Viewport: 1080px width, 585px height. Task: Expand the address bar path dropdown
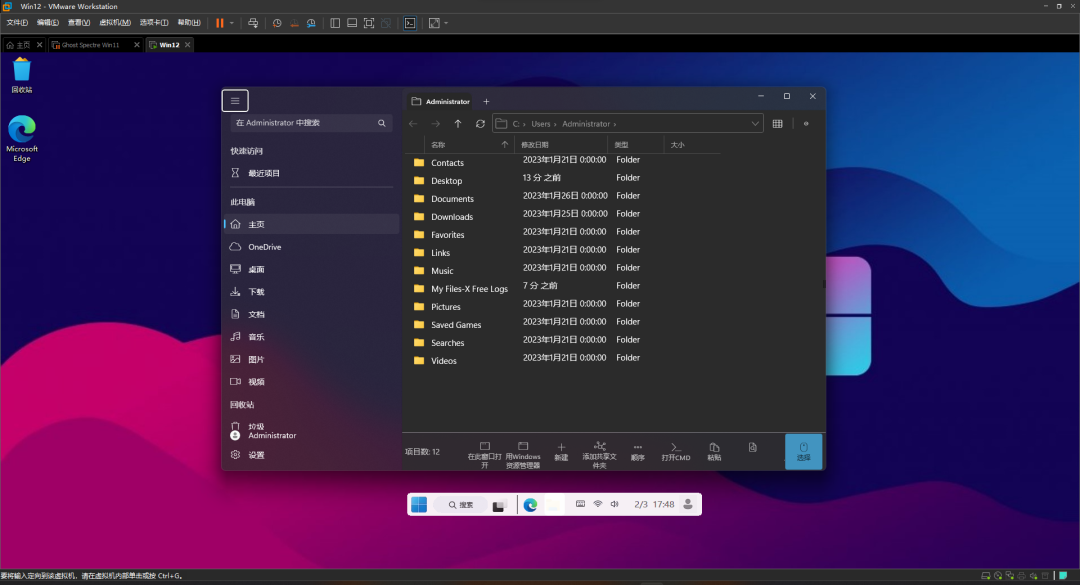pyautogui.click(x=755, y=123)
